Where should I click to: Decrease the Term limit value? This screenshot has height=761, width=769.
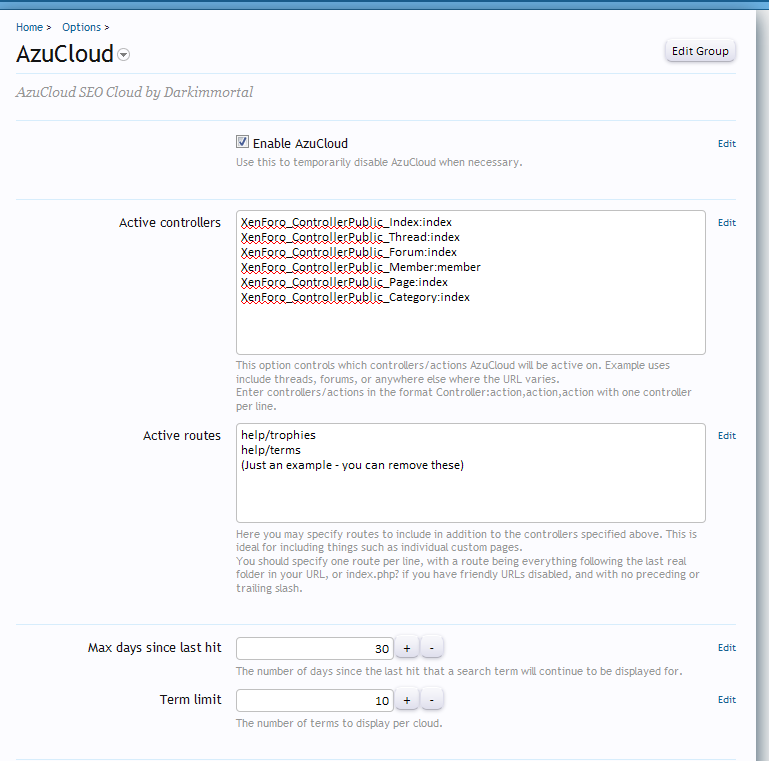coord(432,700)
